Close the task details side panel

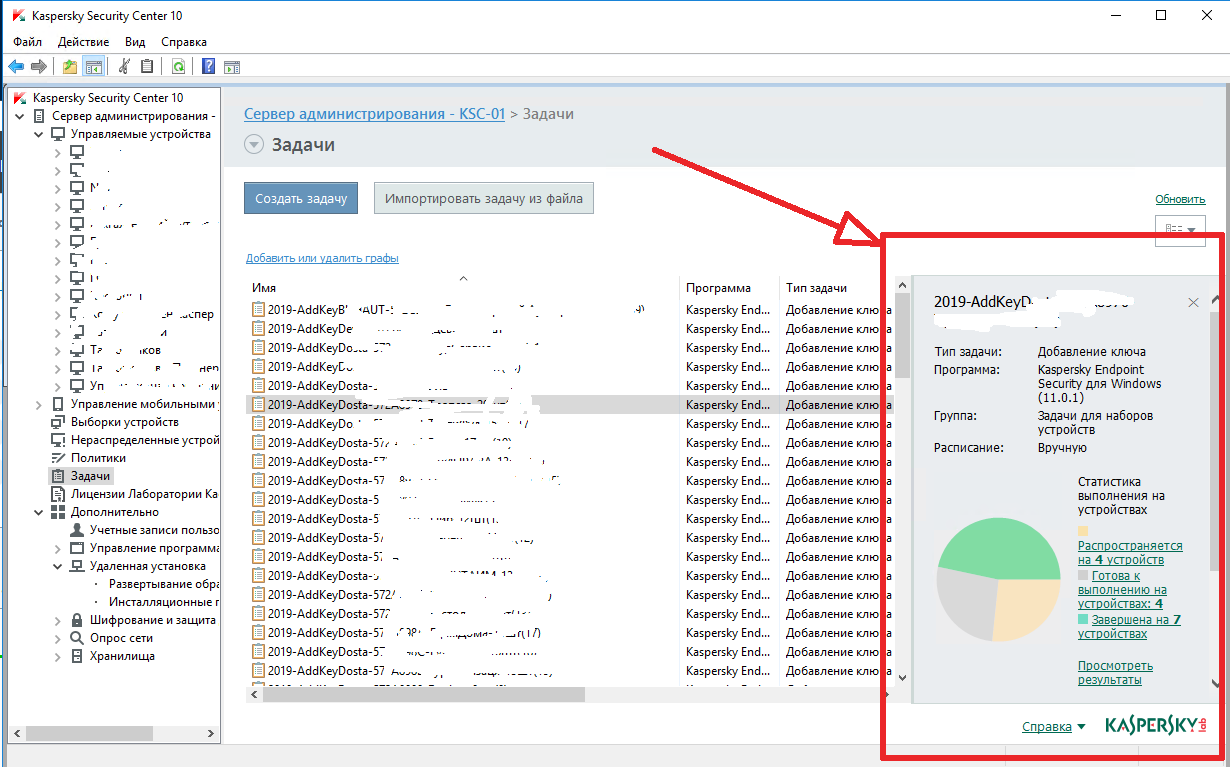[x=1193, y=302]
